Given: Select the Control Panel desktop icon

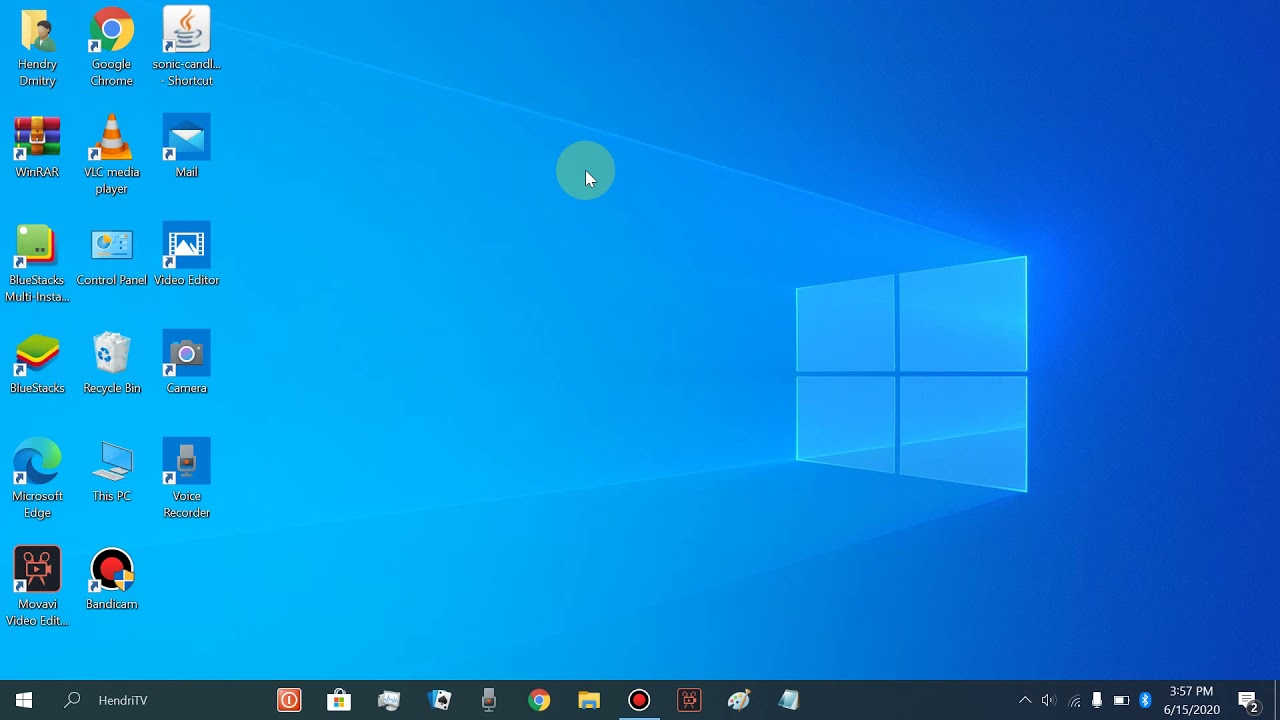Looking at the screenshot, I should (x=111, y=255).
